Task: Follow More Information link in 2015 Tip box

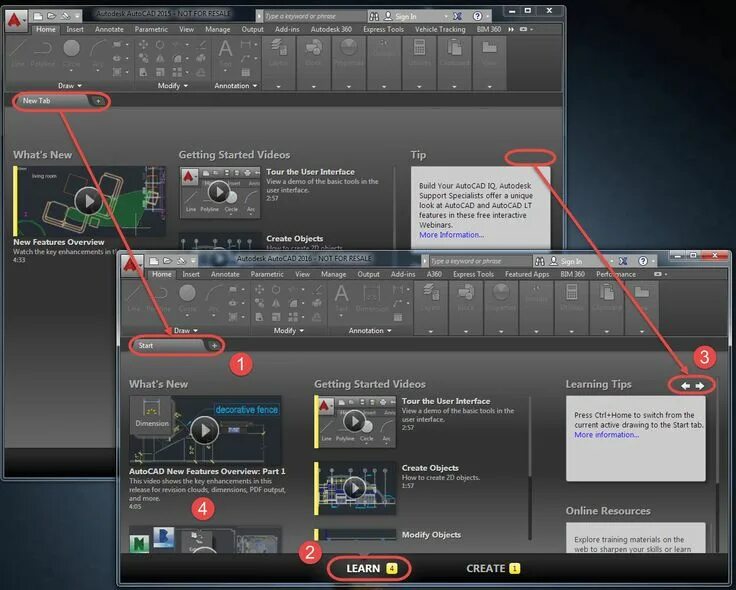Action: click(x=452, y=235)
